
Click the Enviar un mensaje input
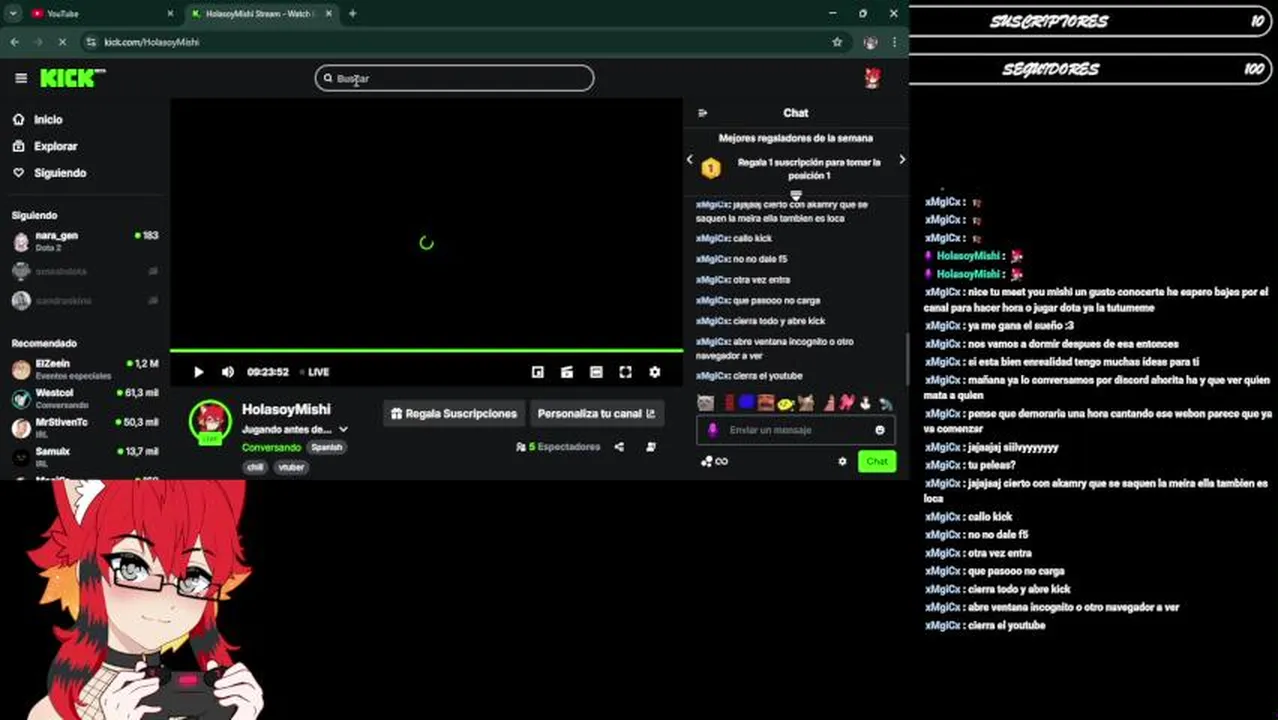coord(795,430)
